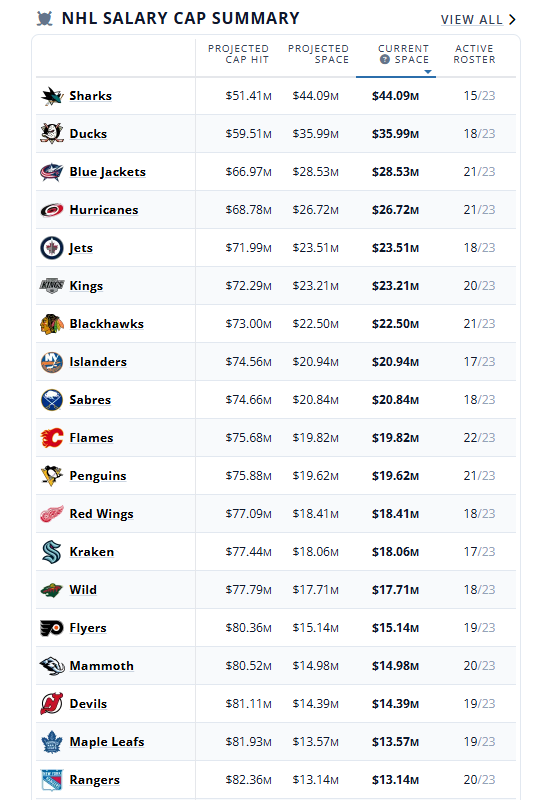Viewport: 544px width, 800px height.
Task: Click the Sharks team logo
Action: [x=52, y=96]
